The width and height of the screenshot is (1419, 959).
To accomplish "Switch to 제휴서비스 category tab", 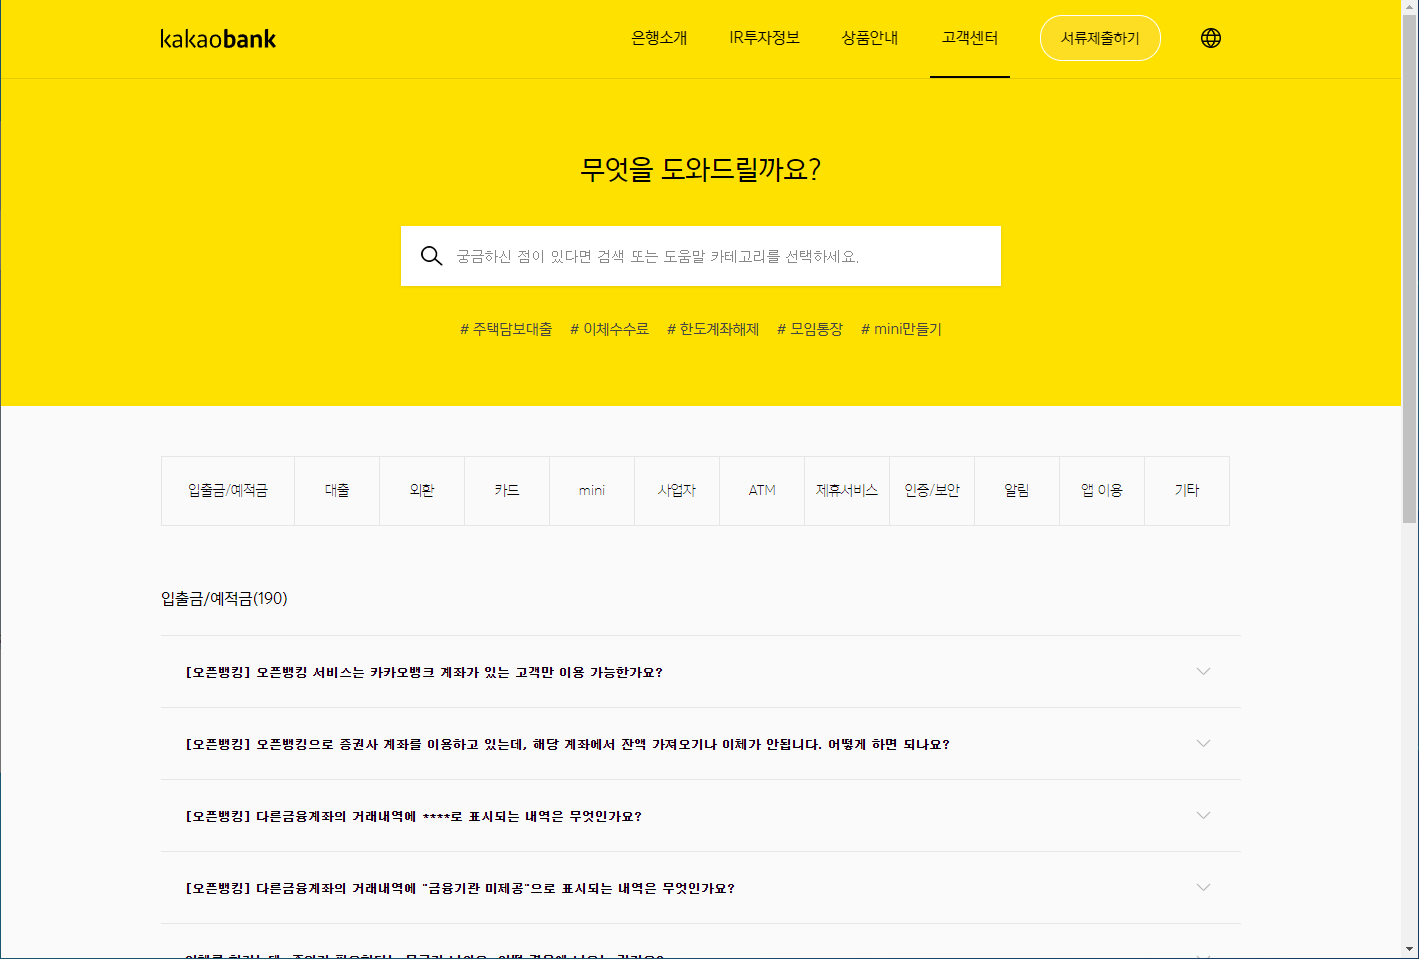I will click(847, 491).
